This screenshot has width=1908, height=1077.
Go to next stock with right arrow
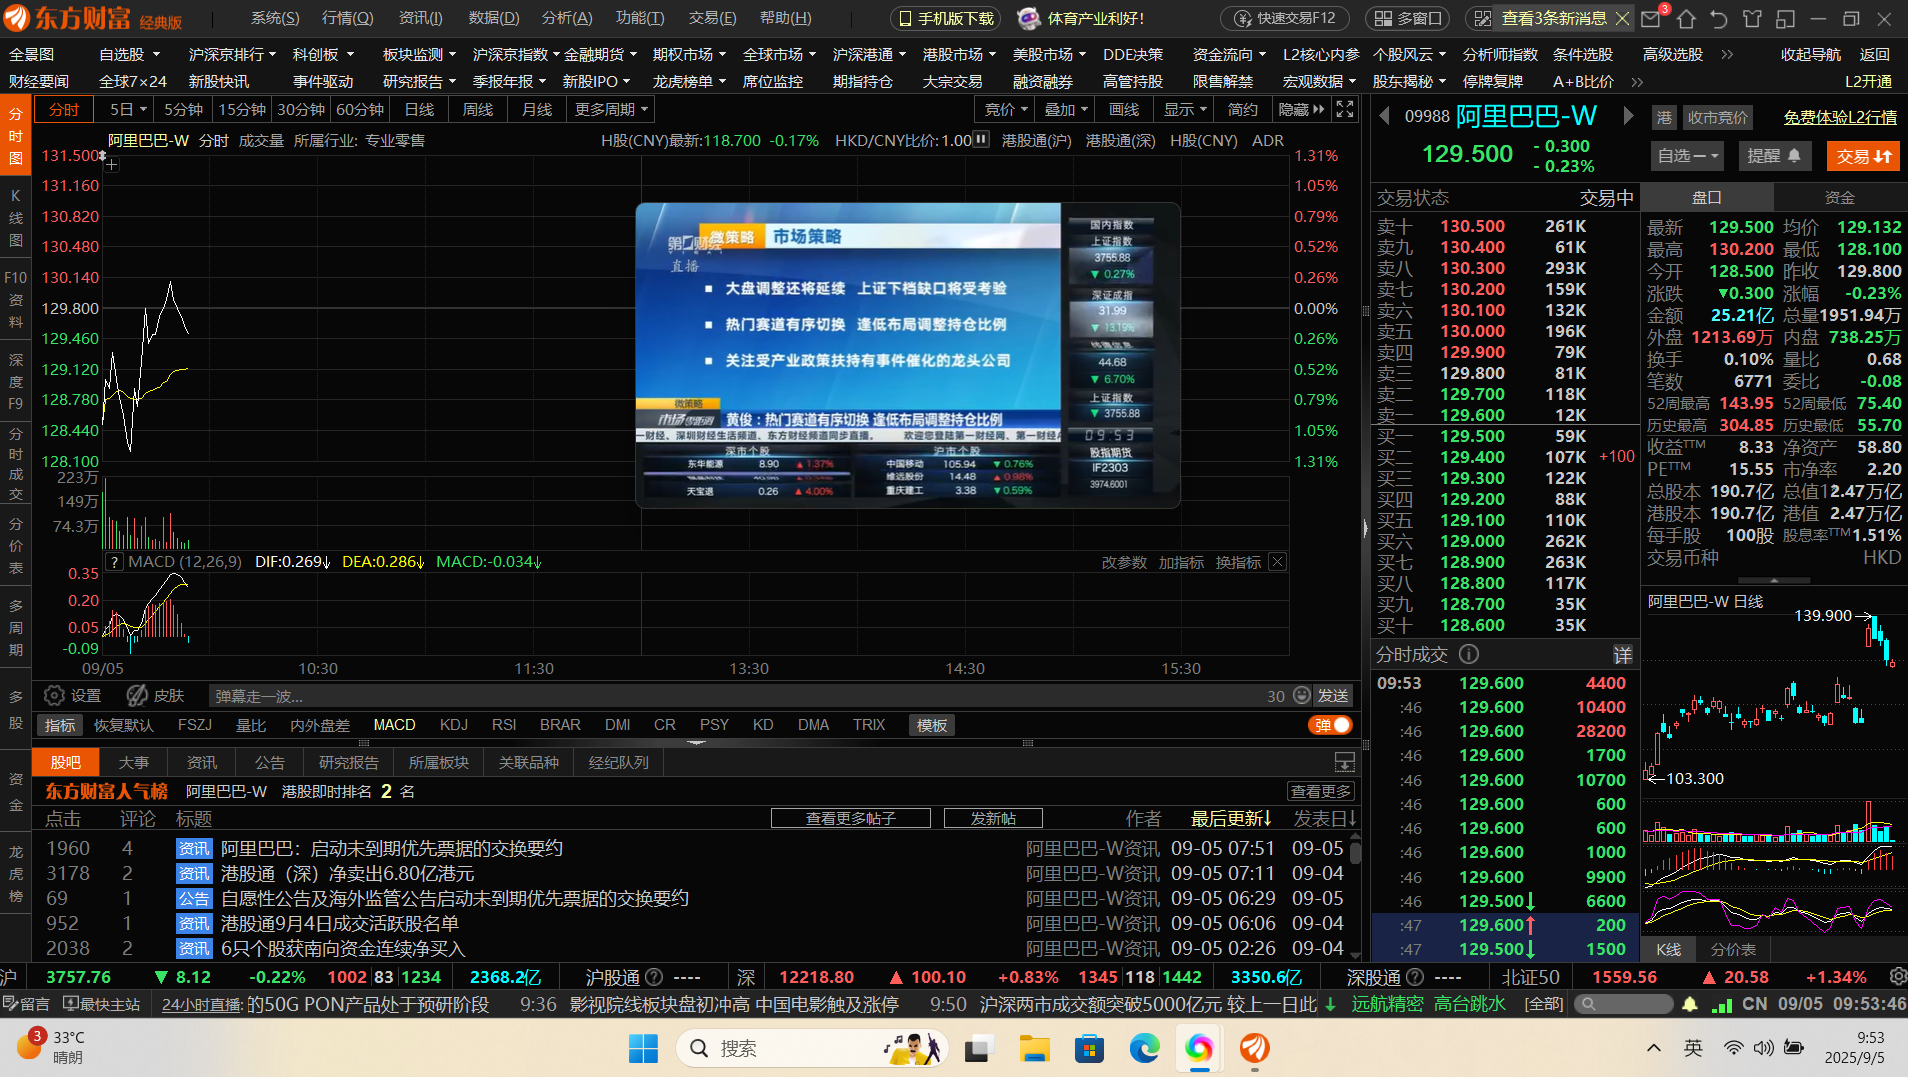click(x=1628, y=116)
